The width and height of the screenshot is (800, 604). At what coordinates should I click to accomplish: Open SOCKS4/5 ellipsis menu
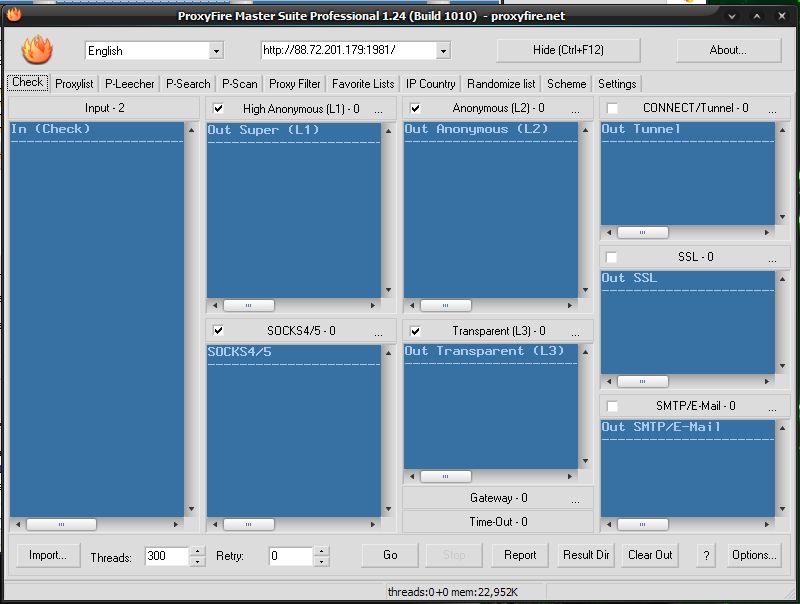(x=378, y=333)
